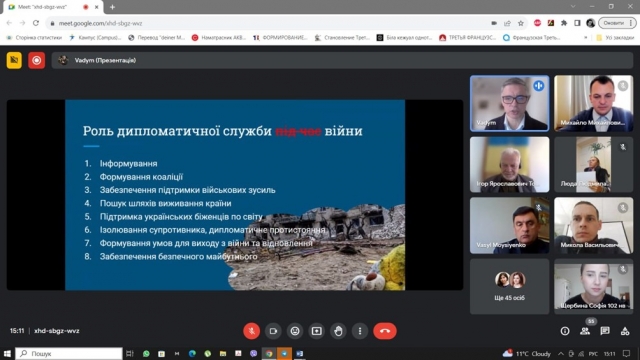This screenshot has width=640, height=360.
Task: Select Vadym's video tile
Action: (x=509, y=103)
